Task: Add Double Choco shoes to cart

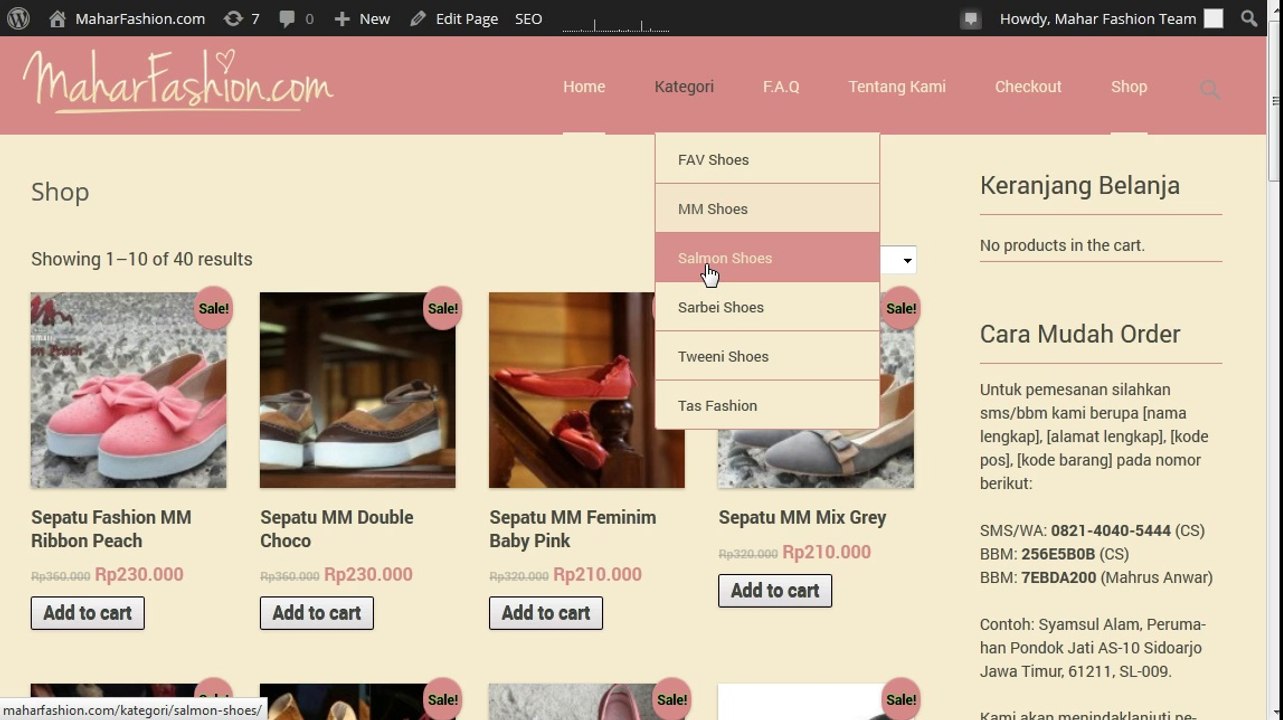Action: (x=317, y=613)
